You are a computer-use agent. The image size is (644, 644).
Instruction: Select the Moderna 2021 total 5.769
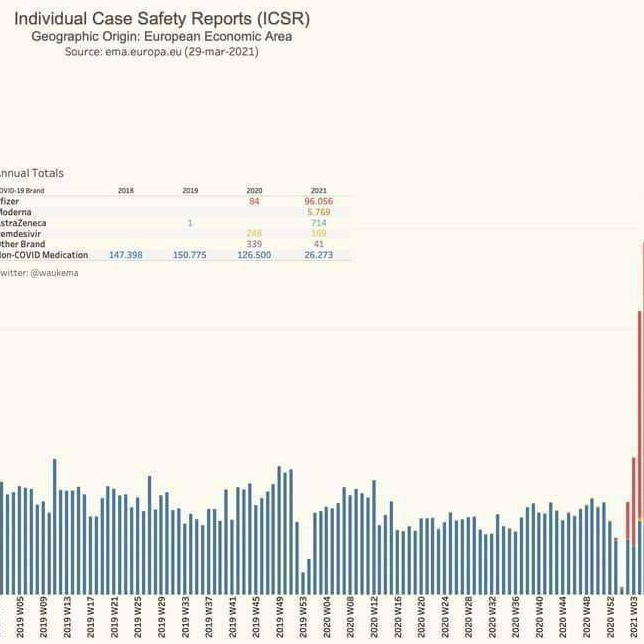[x=318, y=212]
